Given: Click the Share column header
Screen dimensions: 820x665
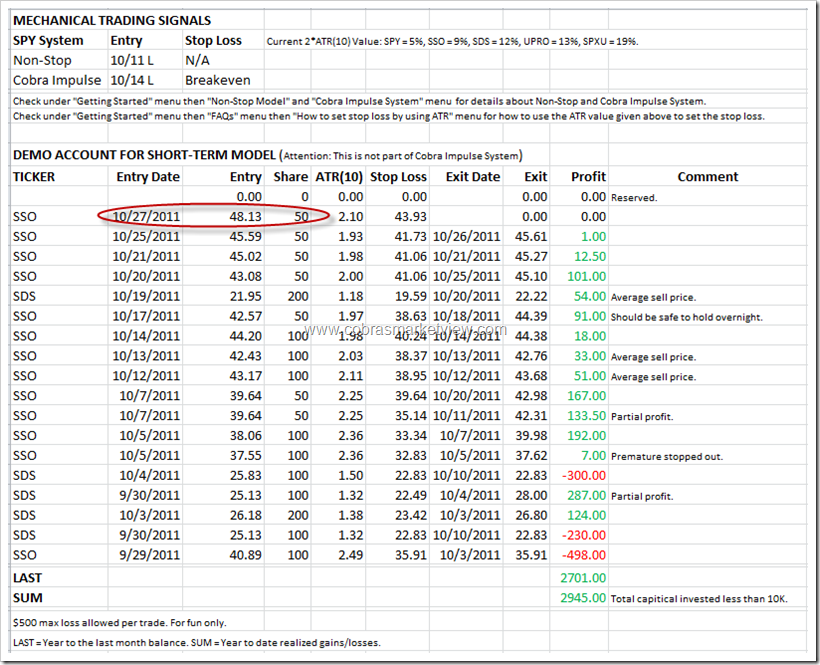Looking at the screenshot, I should pyautogui.click(x=290, y=177).
